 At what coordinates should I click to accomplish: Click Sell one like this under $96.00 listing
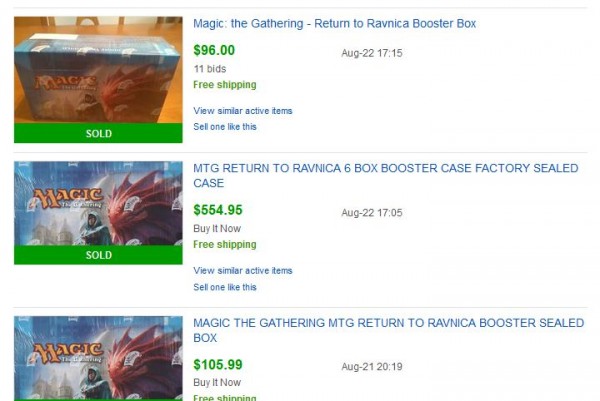[225, 127]
